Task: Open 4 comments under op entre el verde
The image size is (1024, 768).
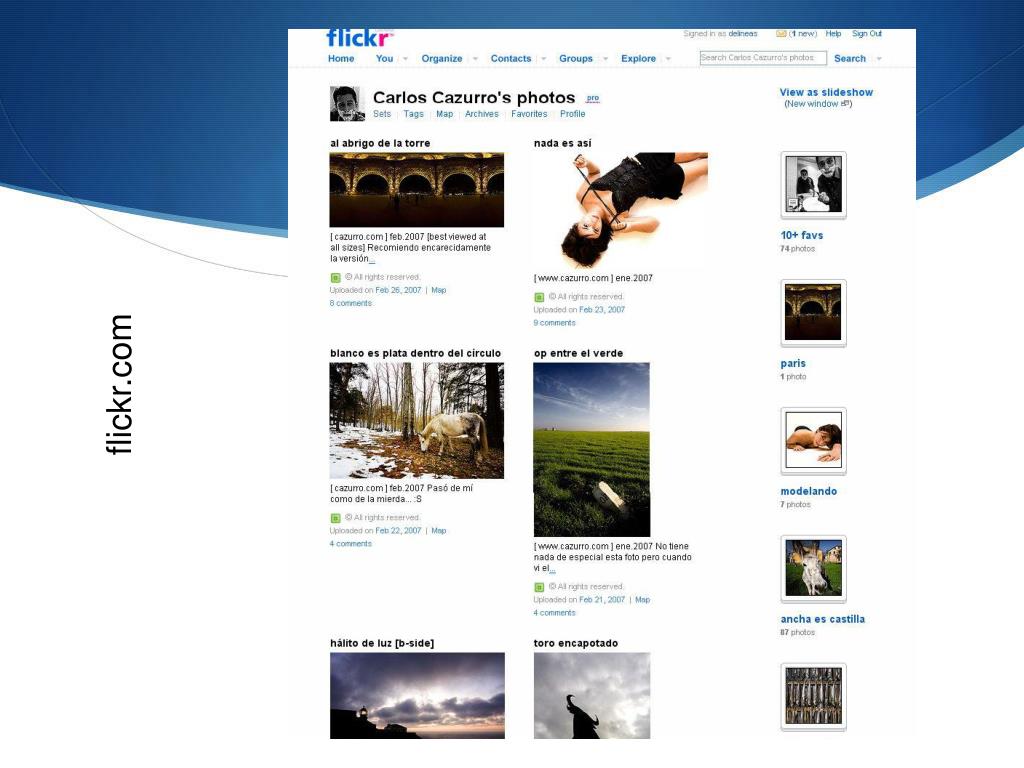Action: [554, 613]
